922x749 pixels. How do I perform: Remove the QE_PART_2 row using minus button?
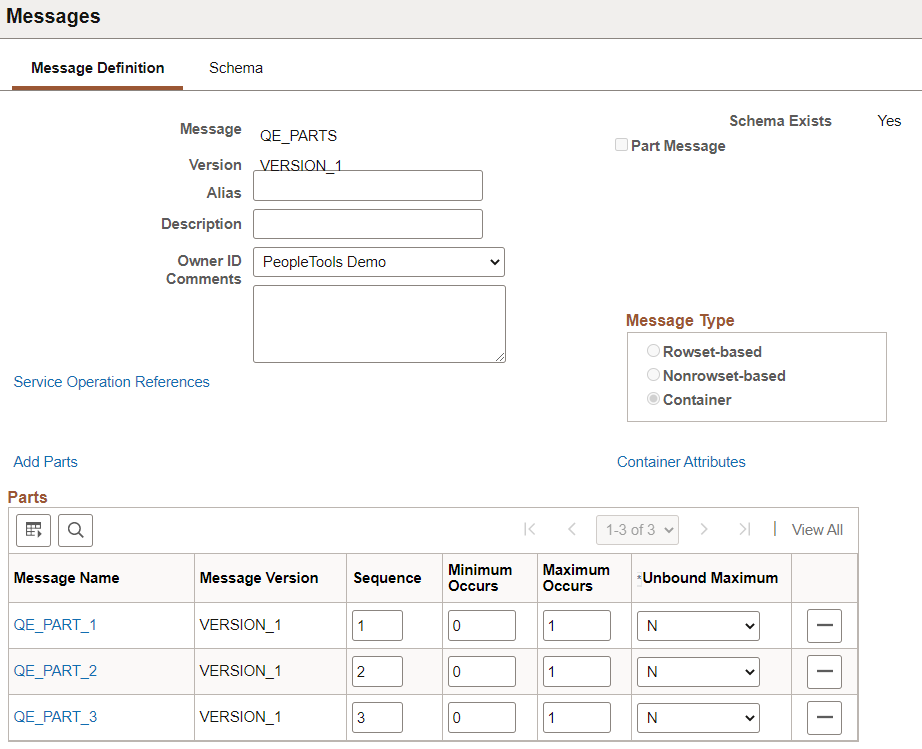(x=824, y=671)
